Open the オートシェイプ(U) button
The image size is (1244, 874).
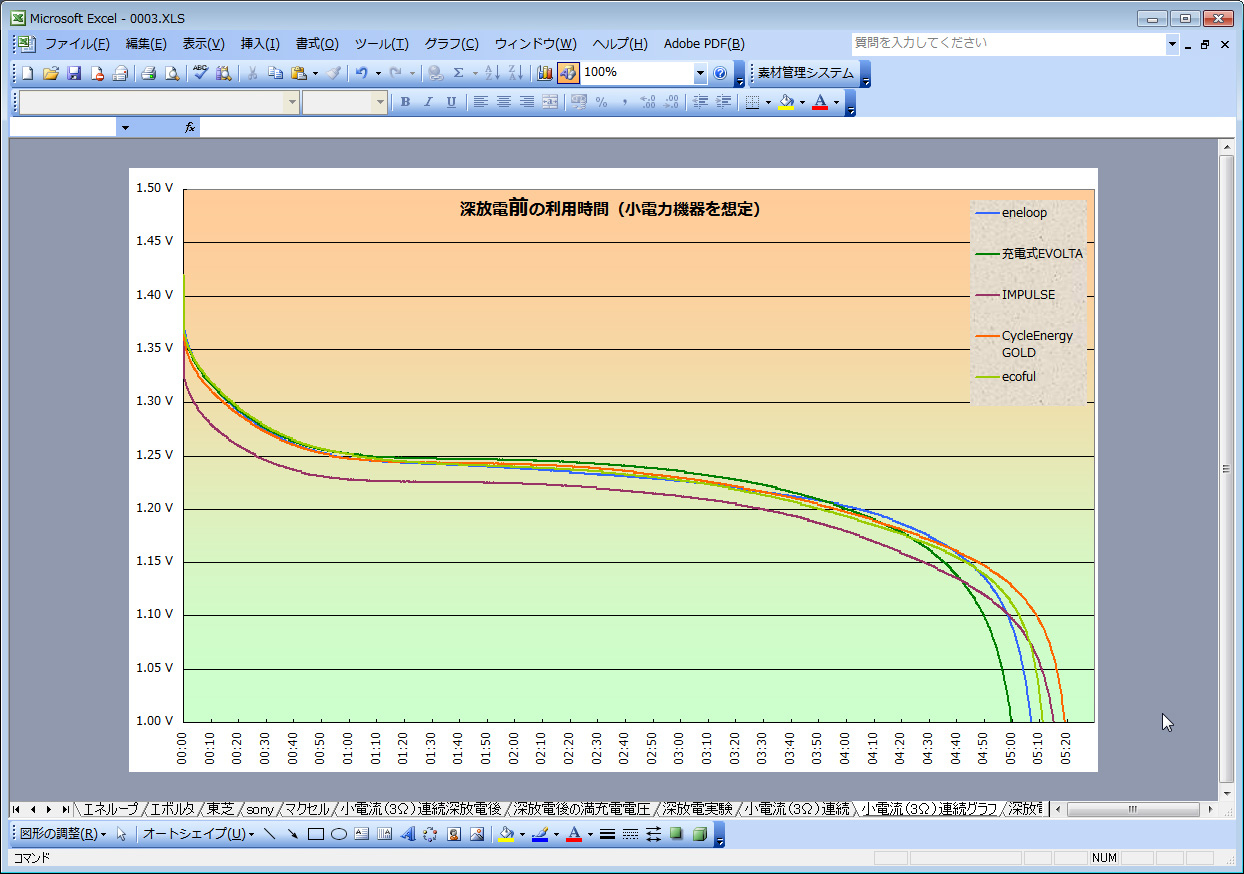[x=197, y=834]
